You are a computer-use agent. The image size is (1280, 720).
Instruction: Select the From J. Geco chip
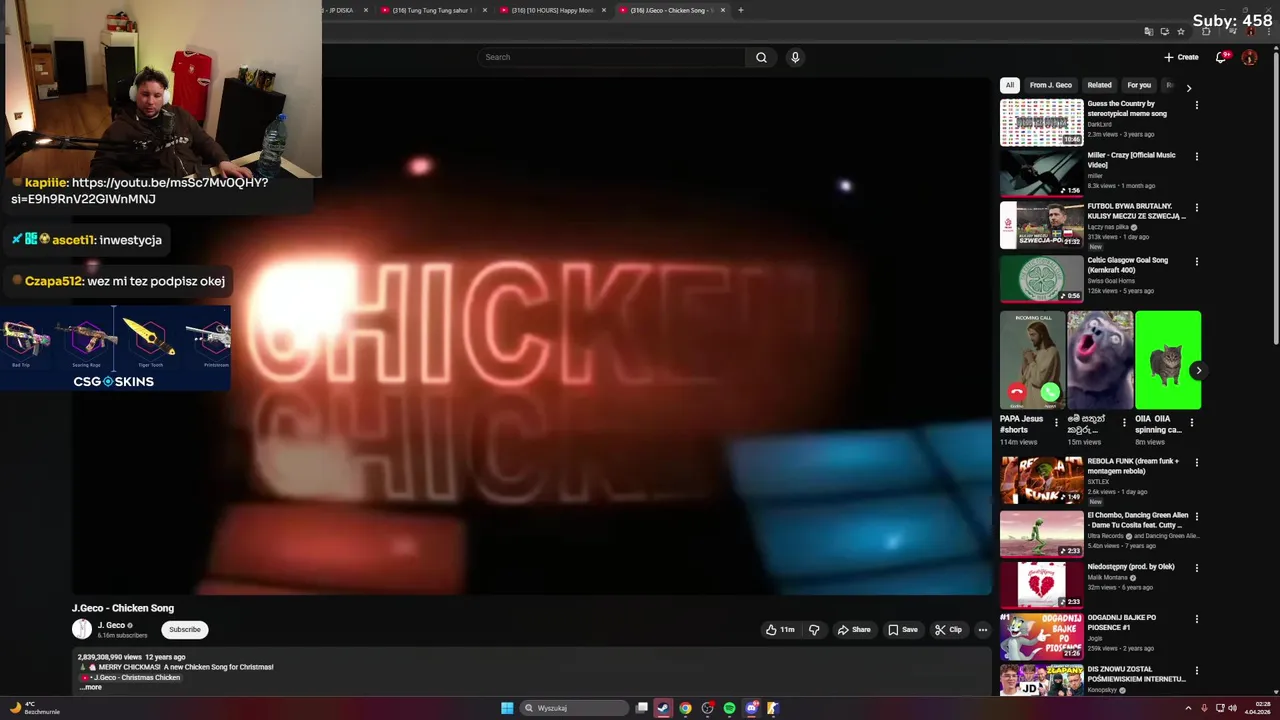click(x=1050, y=85)
